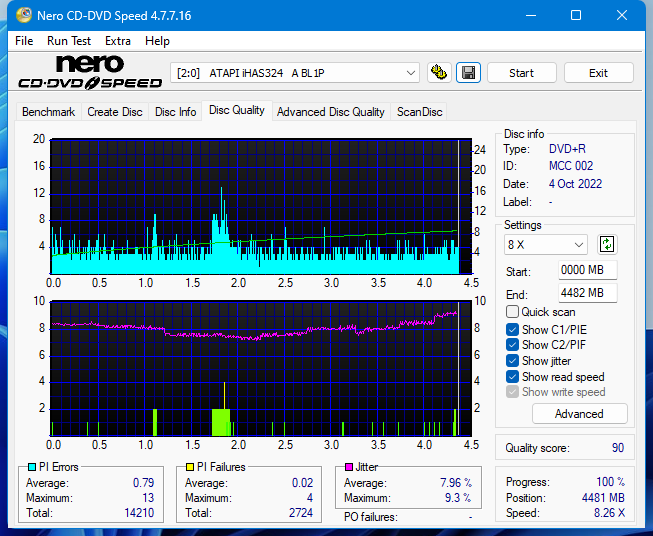Click the Exit button
Viewport: 653px width, 536px height.
(x=598, y=73)
